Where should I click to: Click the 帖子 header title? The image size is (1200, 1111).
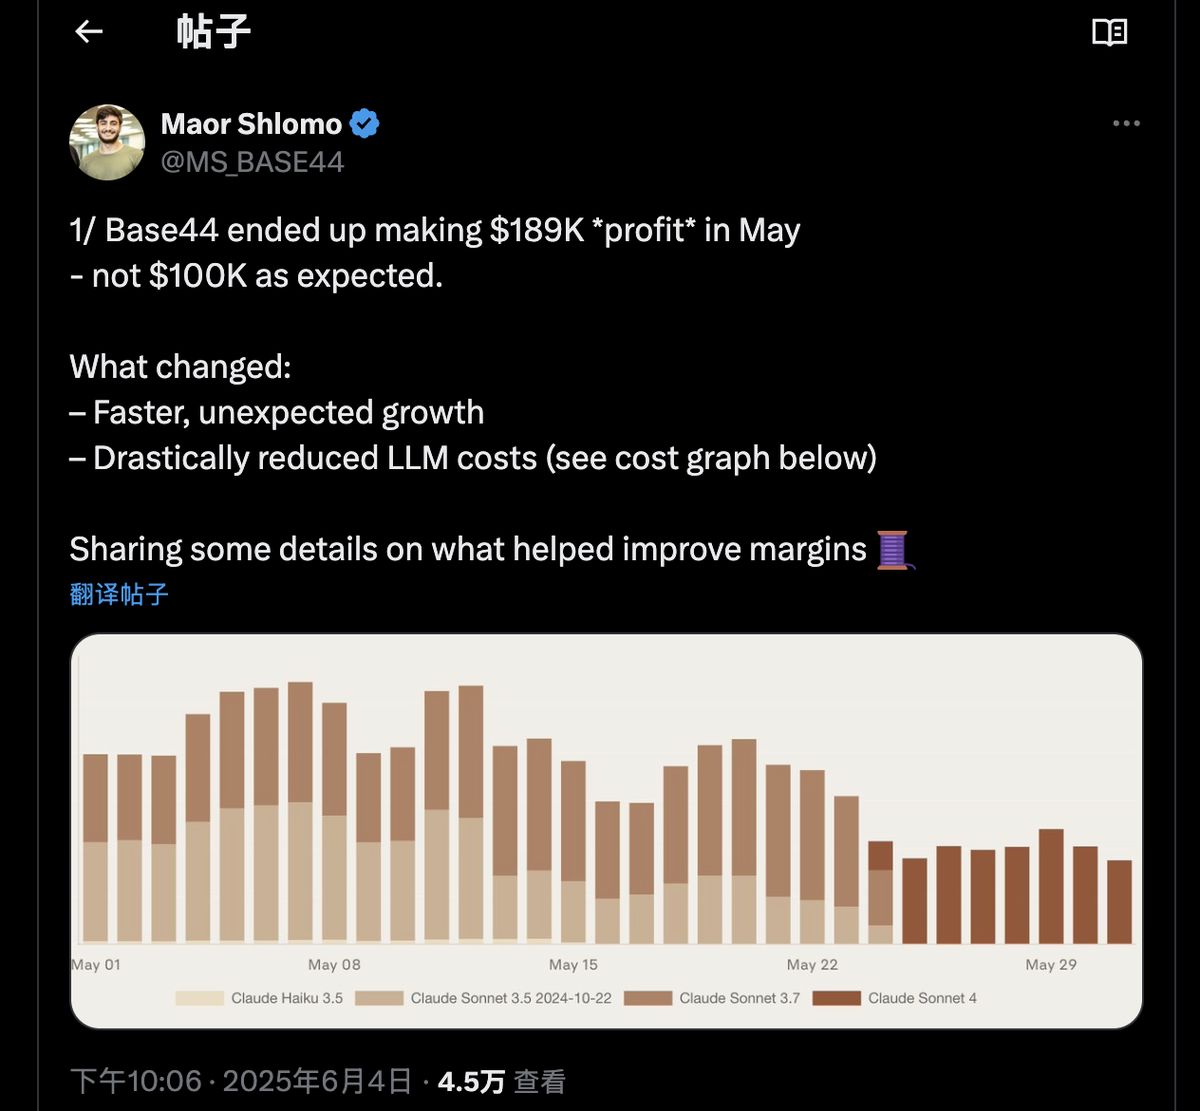coord(213,32)
